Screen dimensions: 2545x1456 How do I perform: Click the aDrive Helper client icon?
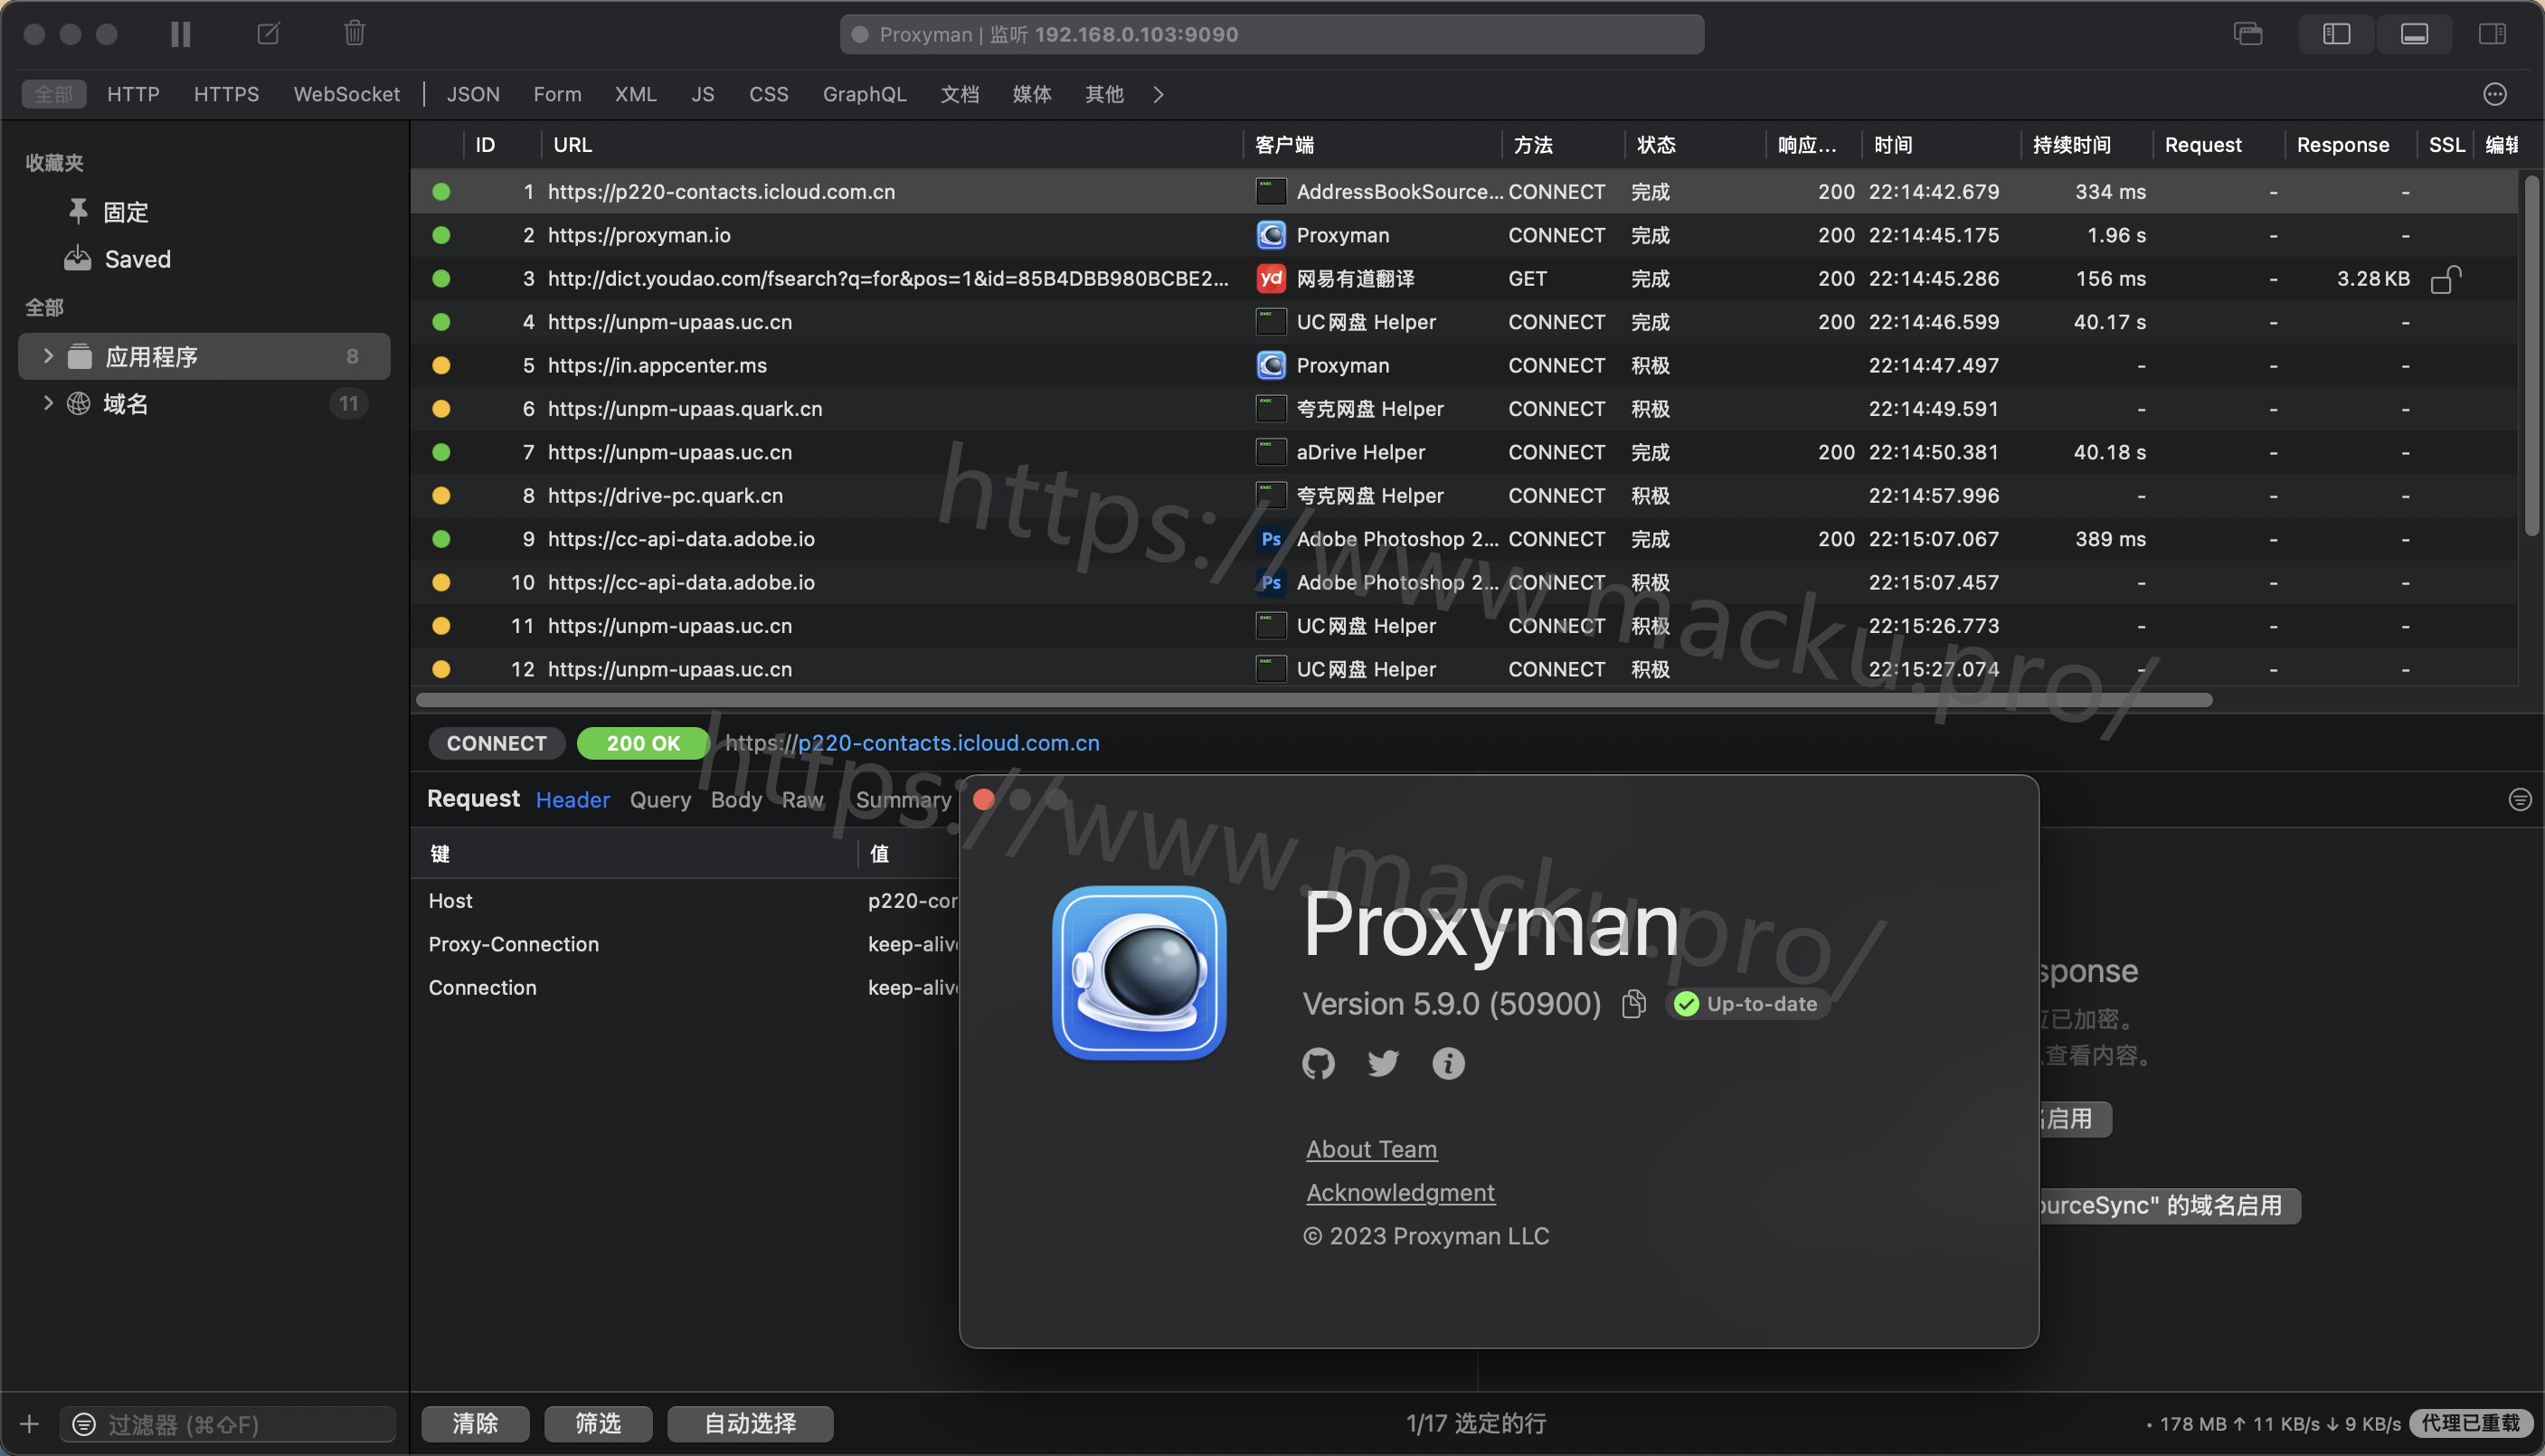point(1270,452)
